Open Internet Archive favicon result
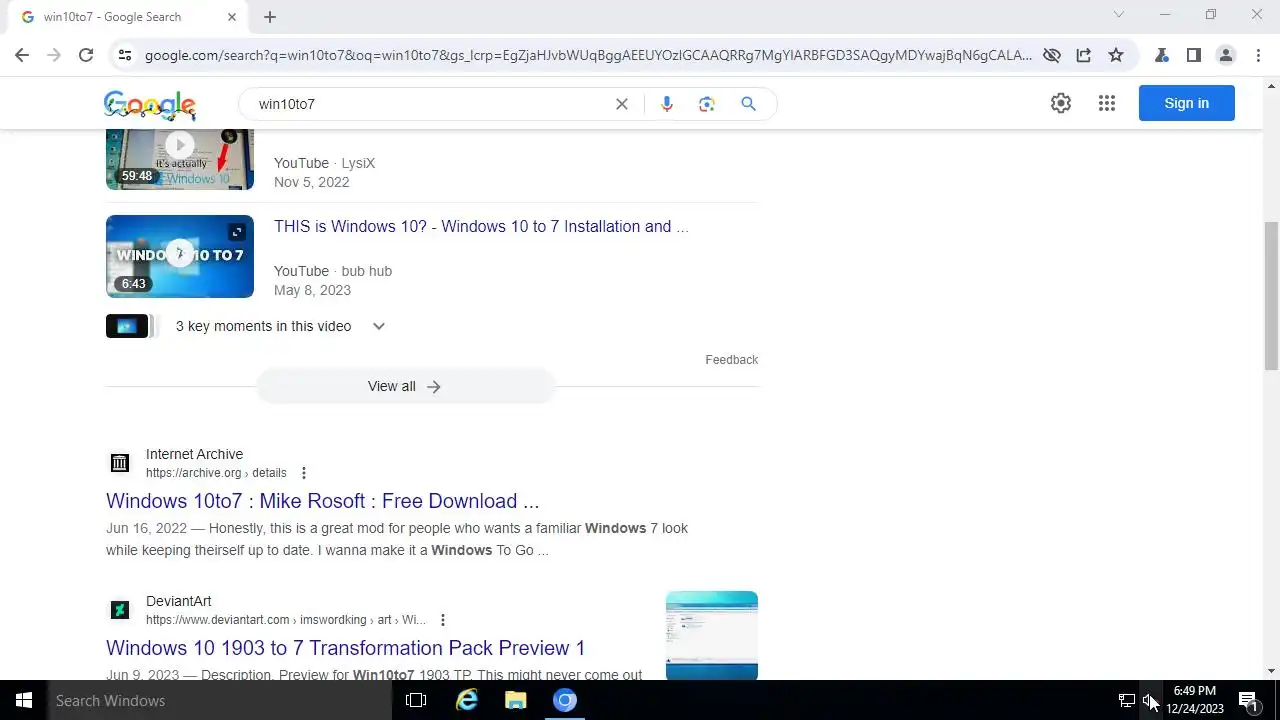 click(x=120, y=462)
